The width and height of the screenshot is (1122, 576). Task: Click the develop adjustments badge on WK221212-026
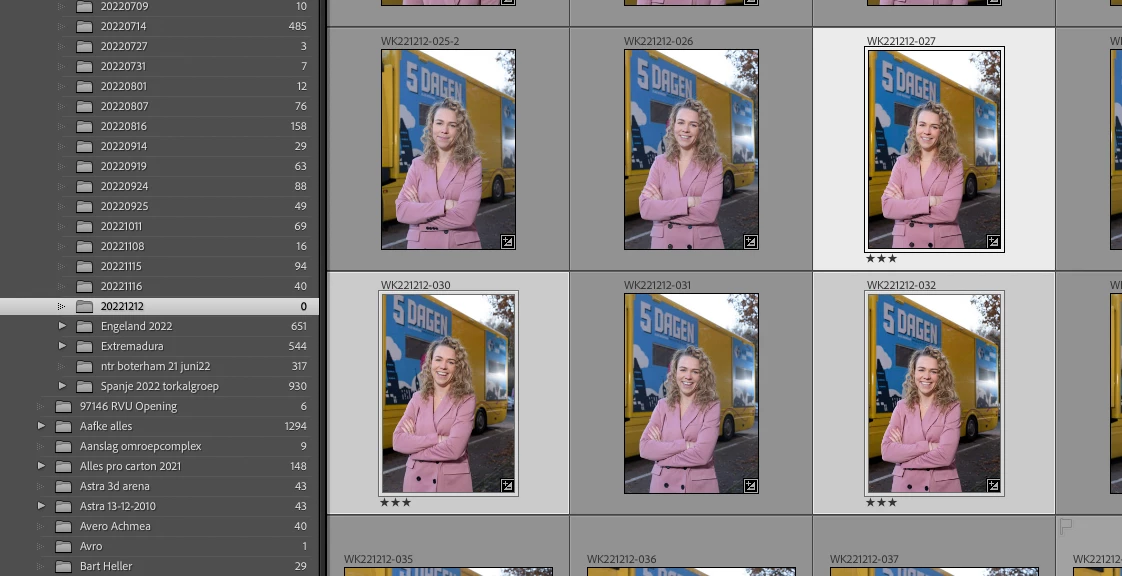(x=750, y=242)
